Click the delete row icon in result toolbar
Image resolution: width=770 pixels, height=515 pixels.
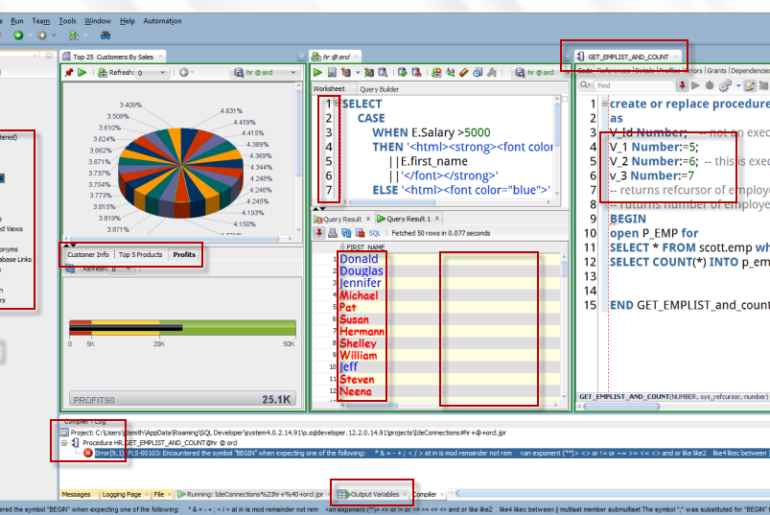coord(360,233)
